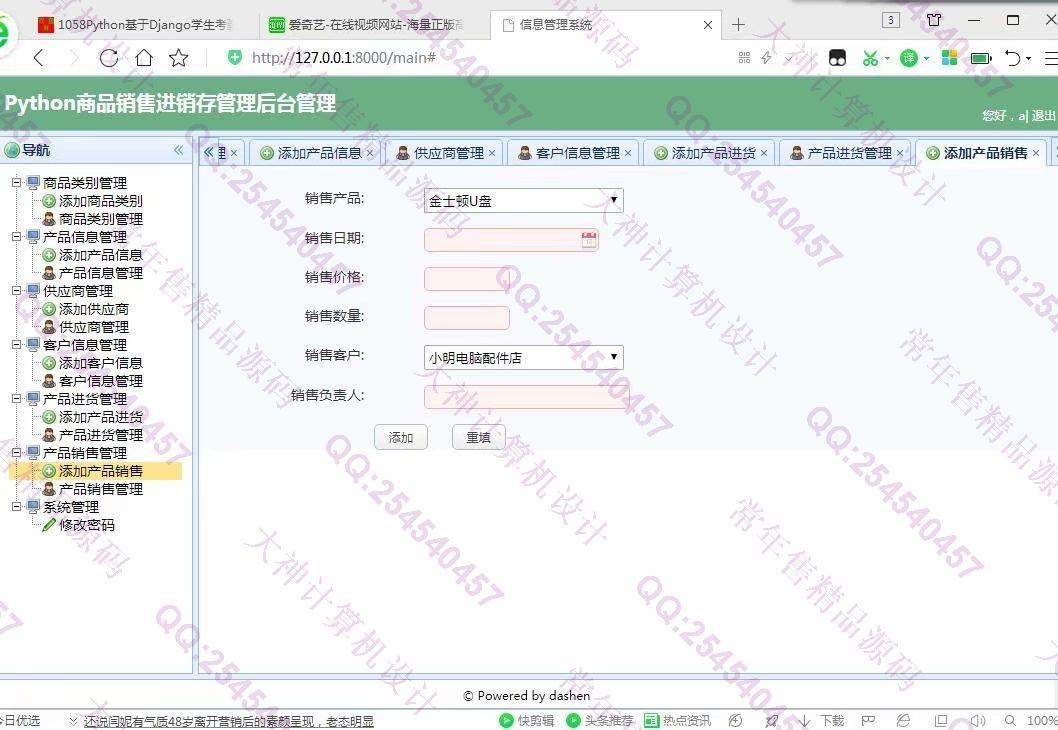Reload the page with refresh icon
Viewport: 1058px width, 730px height.
coord(109,58)
